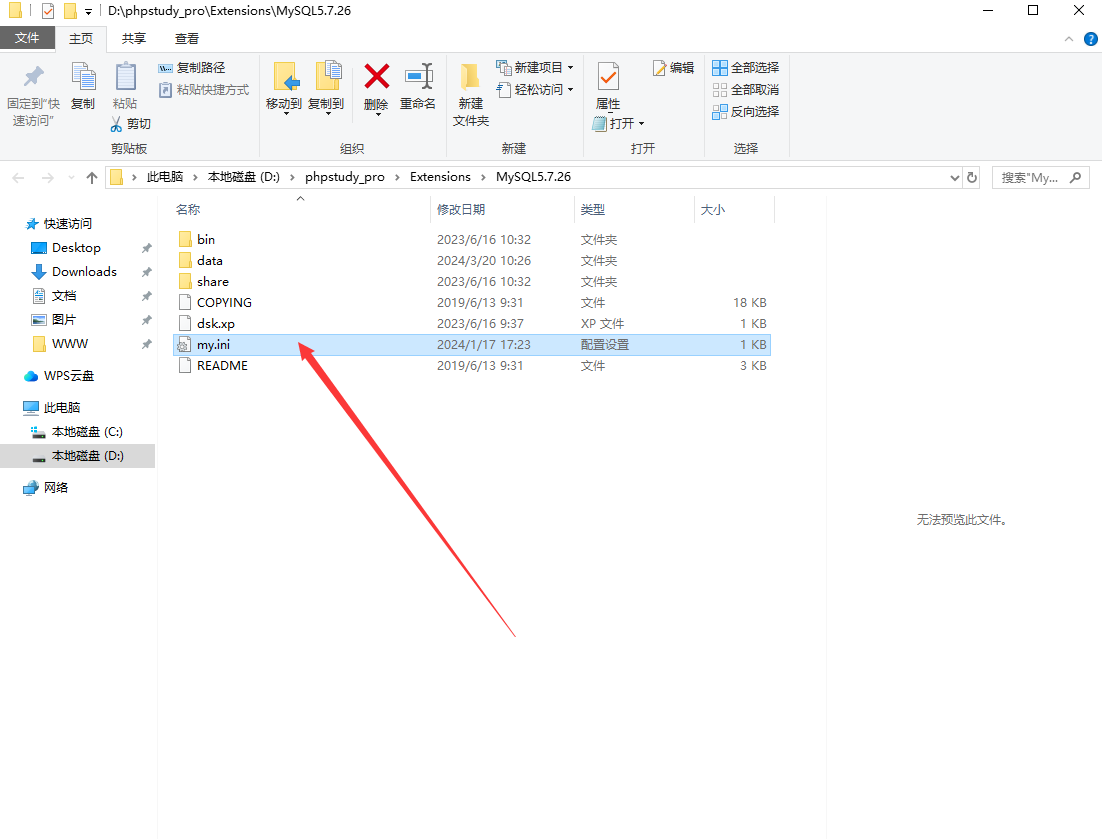Click the Delete (删除) red X icon

tap(376, 77)
